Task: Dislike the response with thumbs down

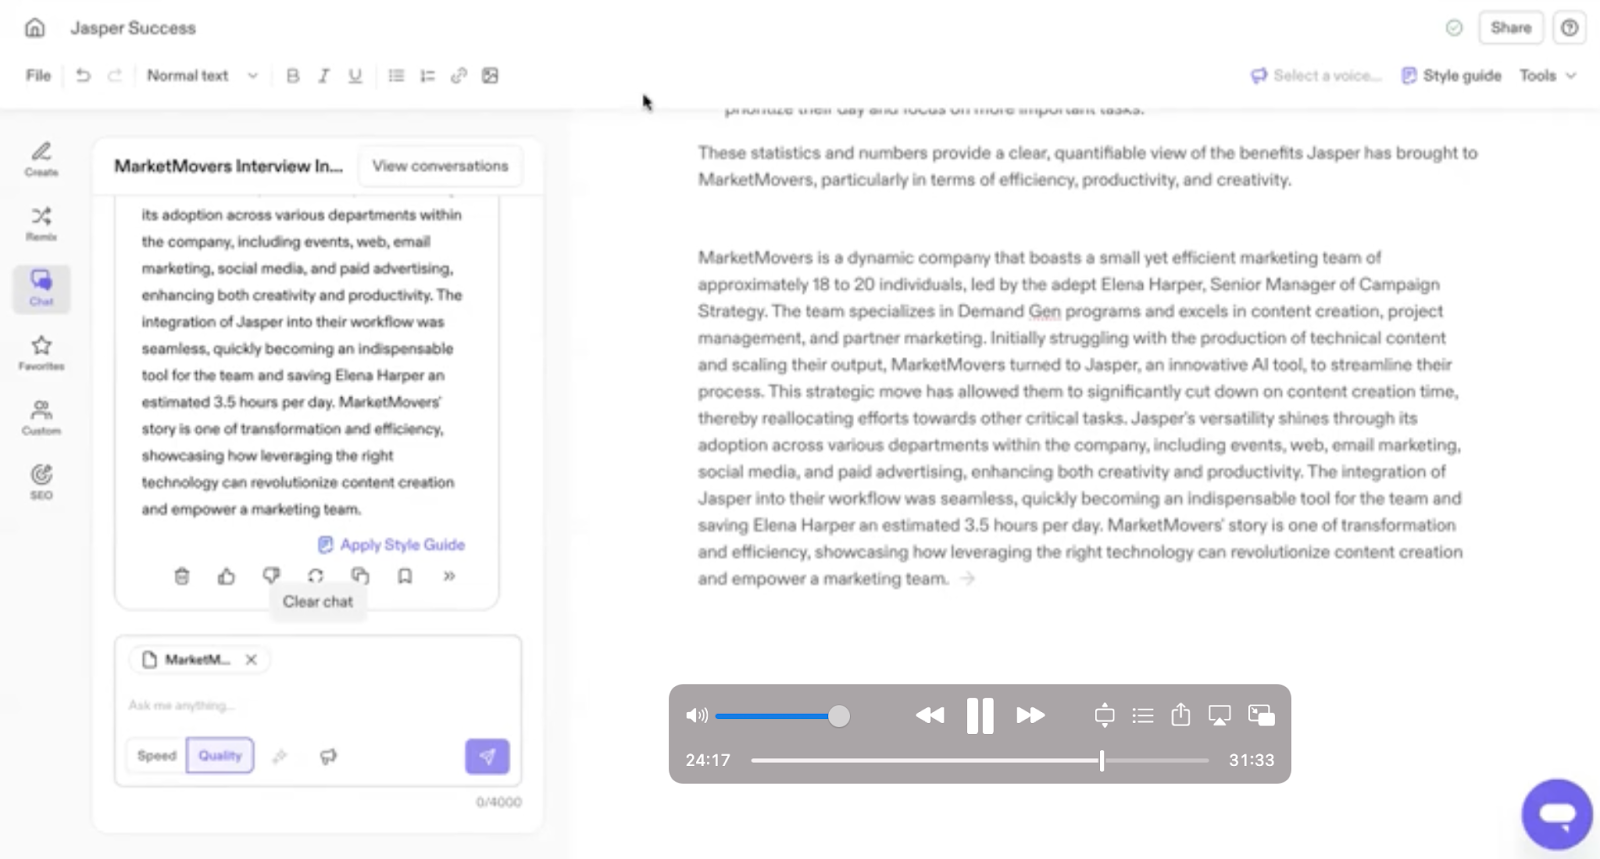Action: tap(271, 576)
